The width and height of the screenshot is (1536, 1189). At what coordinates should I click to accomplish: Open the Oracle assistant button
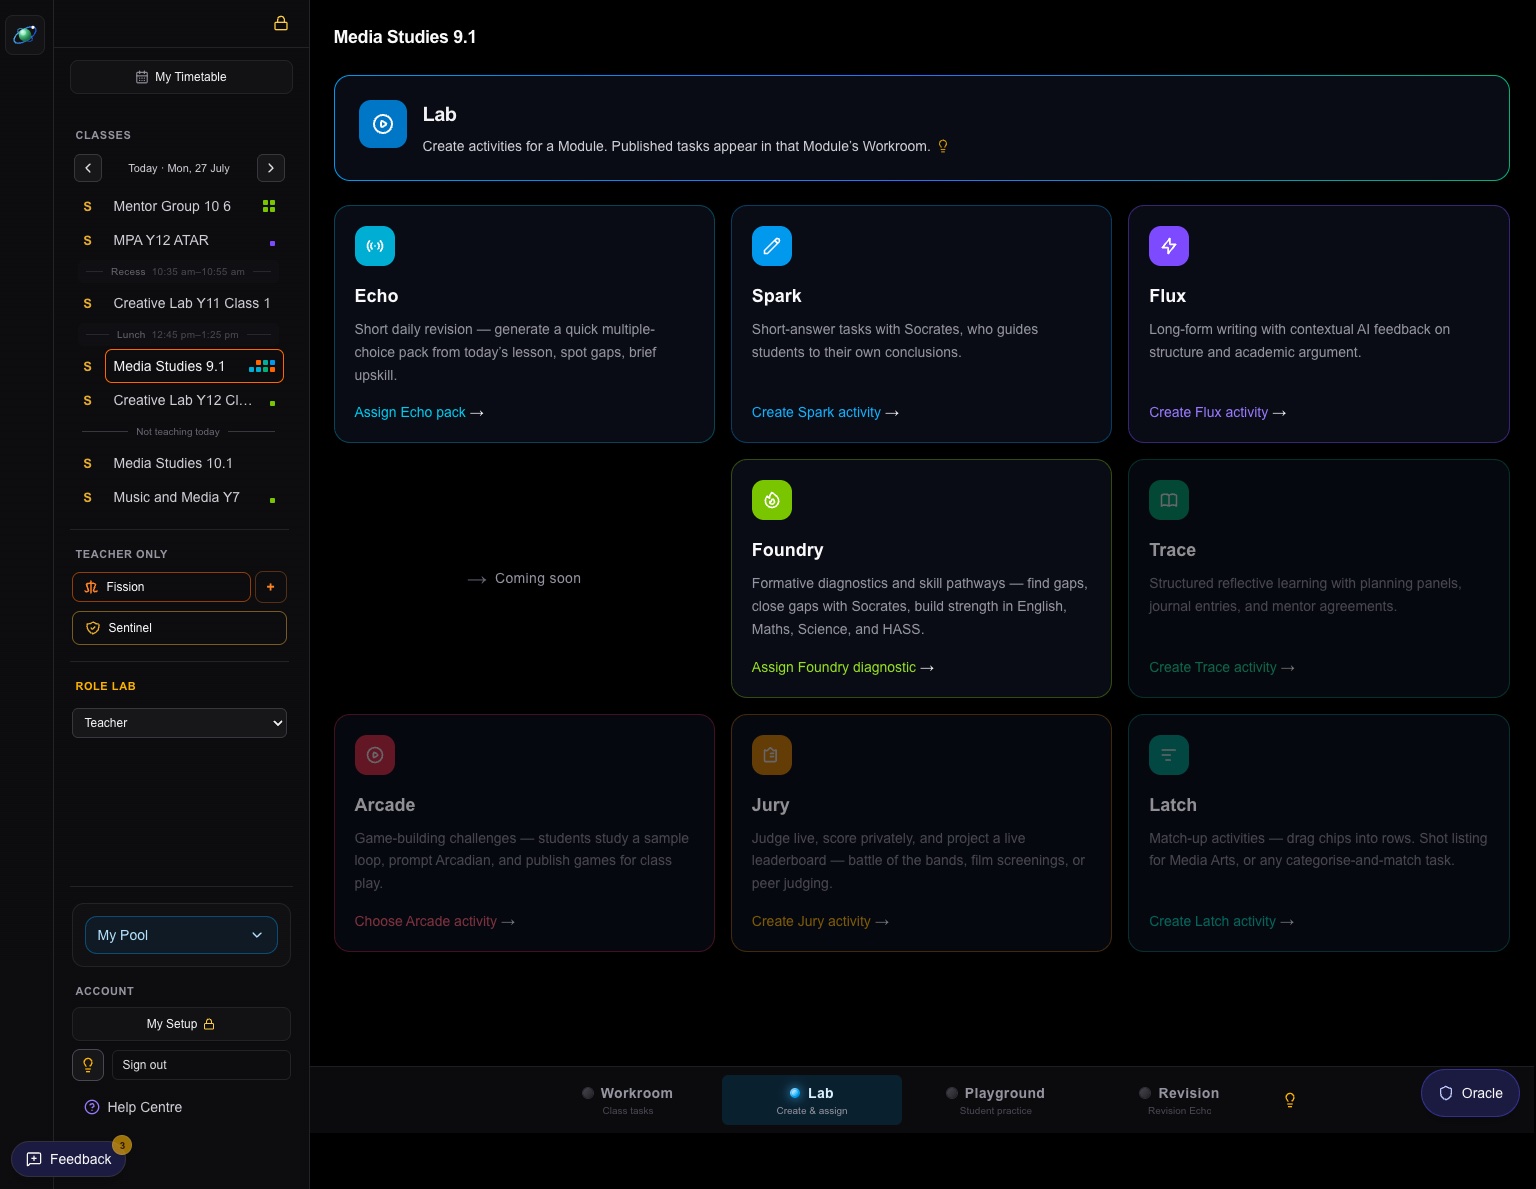1470,1093
